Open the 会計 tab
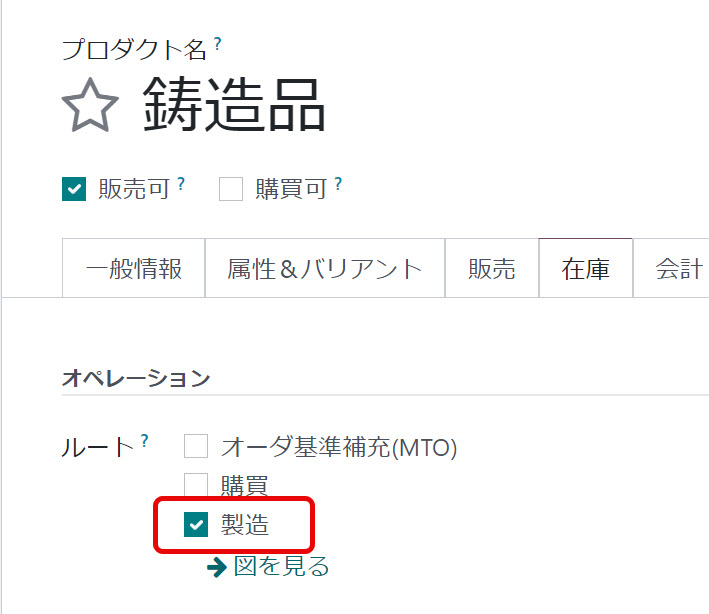This screenshot has width=709, height=614. pyautogui.click(x=677, y=268)
